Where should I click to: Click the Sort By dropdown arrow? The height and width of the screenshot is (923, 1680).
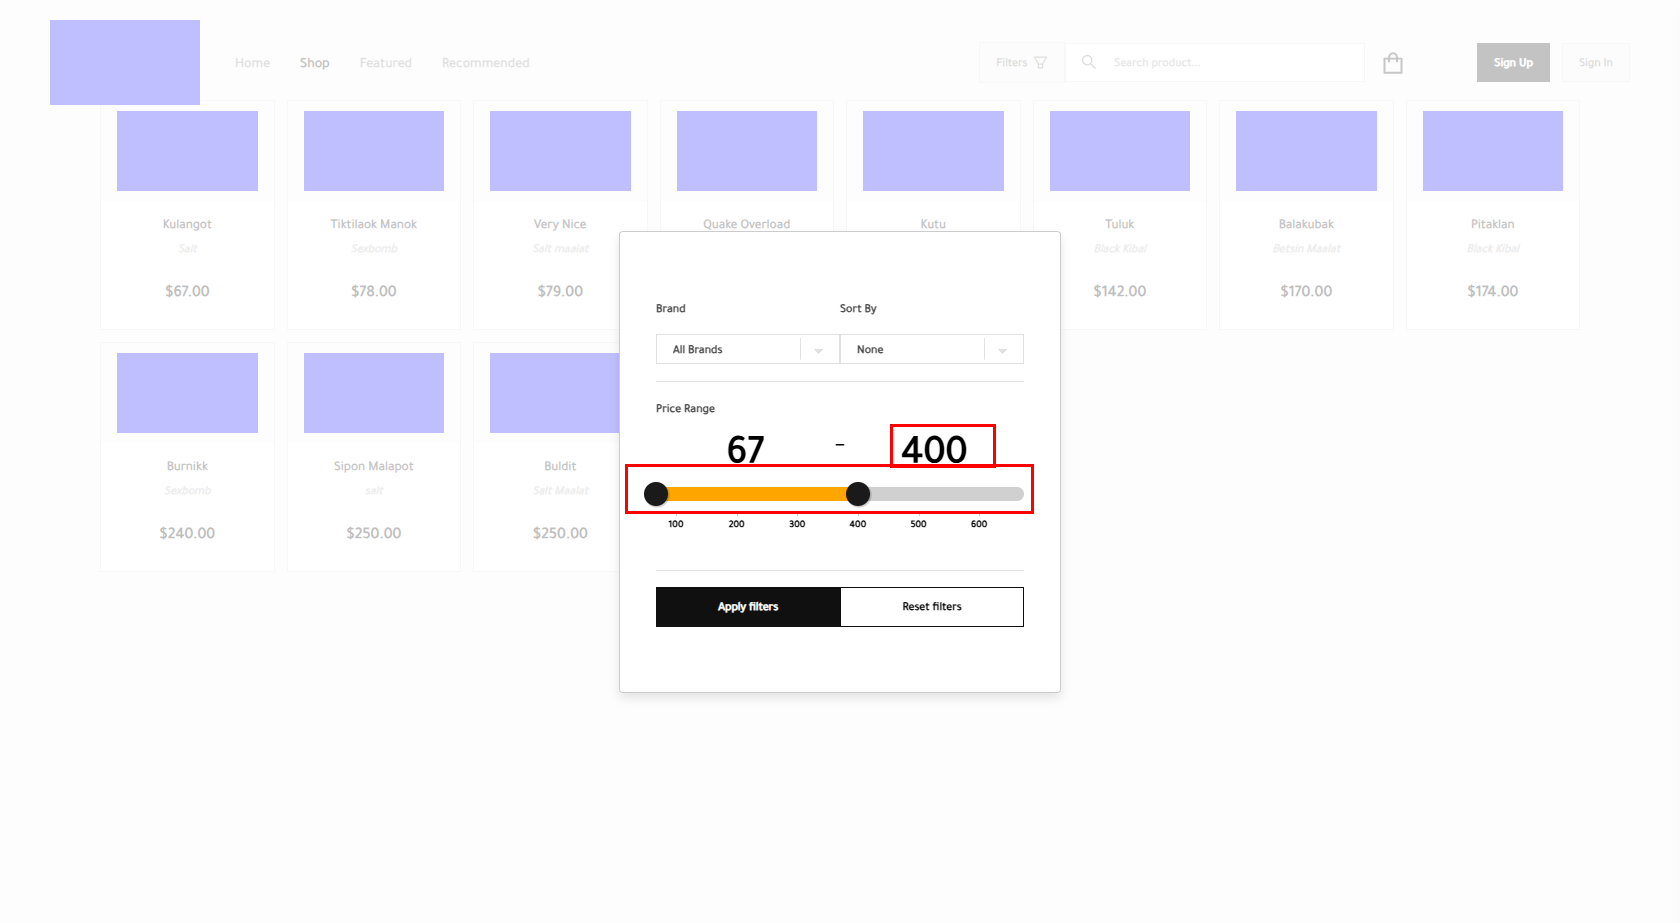tap(1002, 350)
